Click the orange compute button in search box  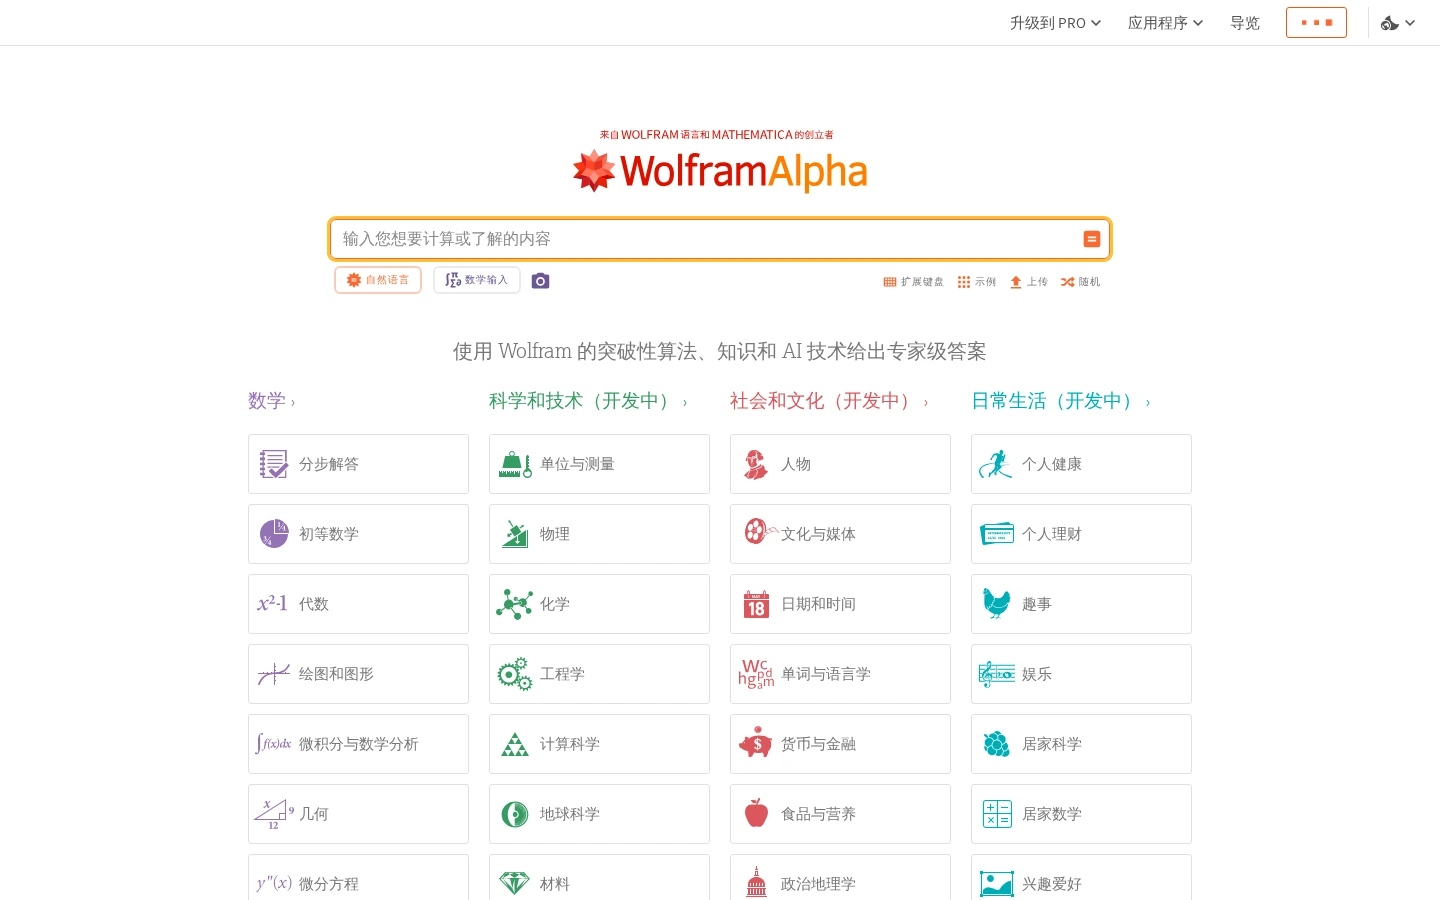[x=1092, y=239]
